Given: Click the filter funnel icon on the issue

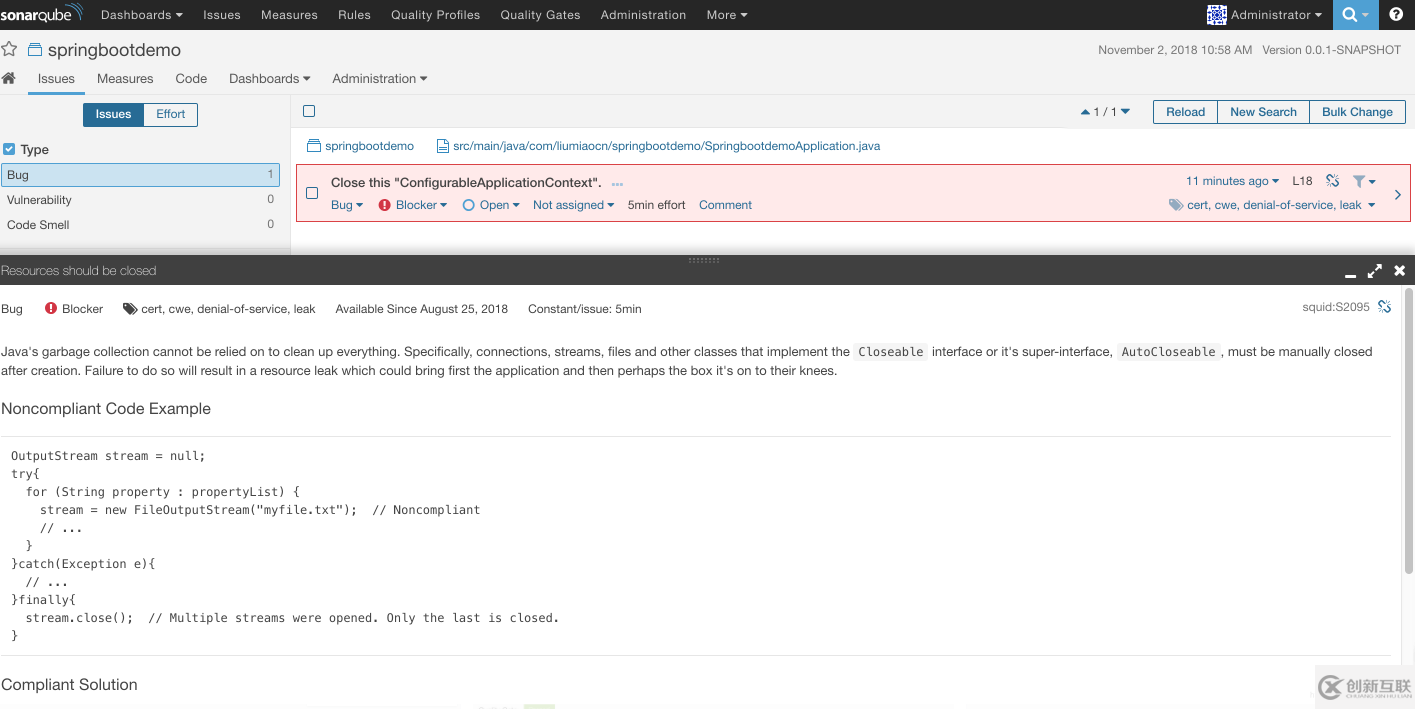Looking at the screenshot, I should pos(1359,181).
